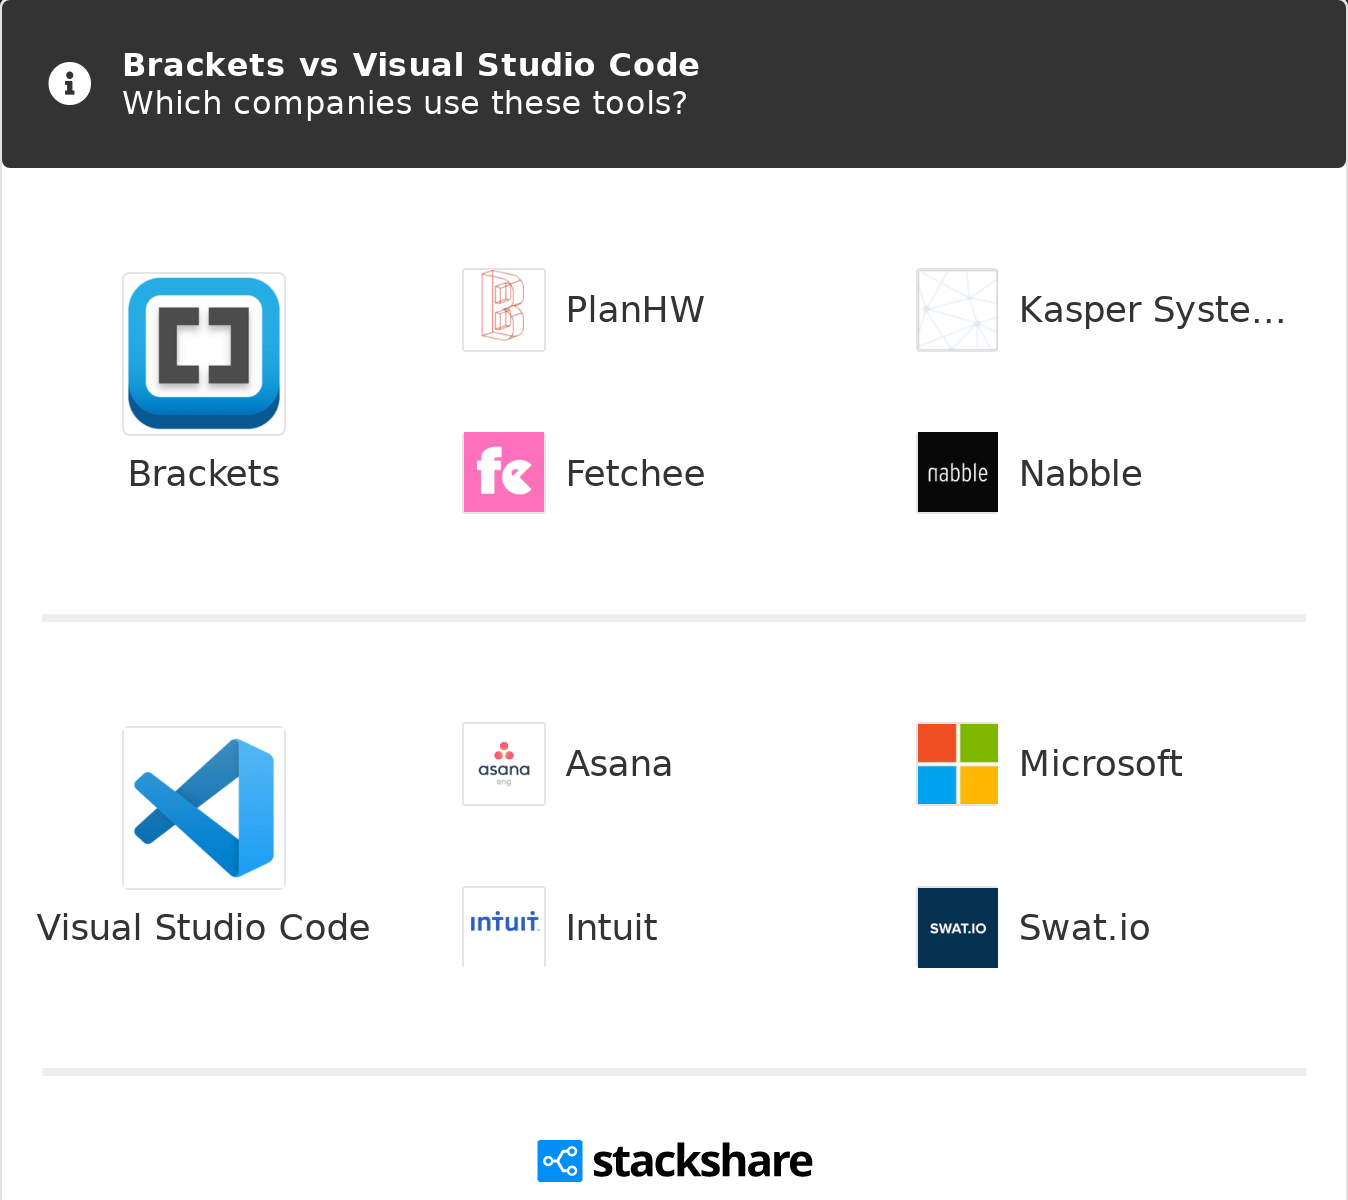Image resolution: width=1348 pixels, height=1200 pixels.
Task: Open the PlanHW company link
Action: 635,310
